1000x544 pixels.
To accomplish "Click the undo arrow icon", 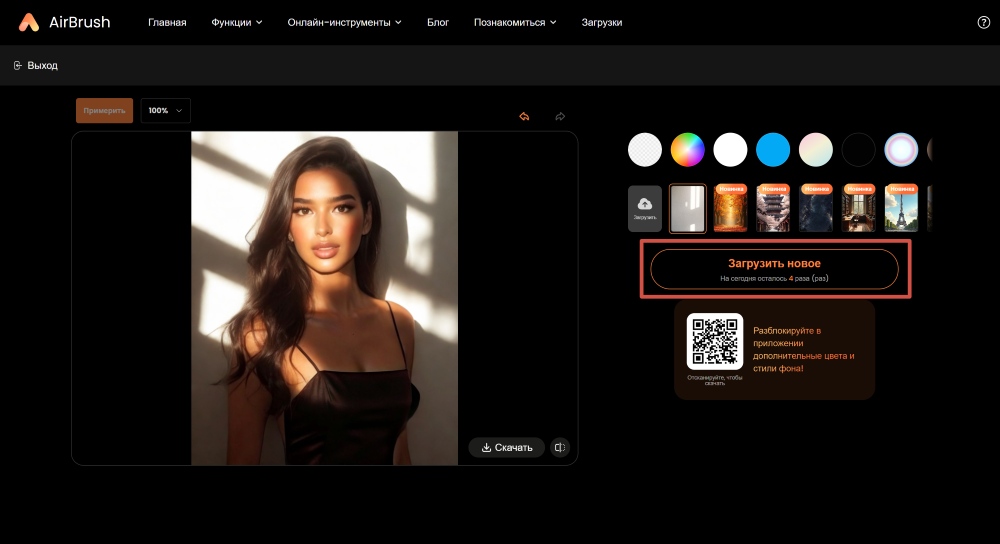I will pos(524,116).
